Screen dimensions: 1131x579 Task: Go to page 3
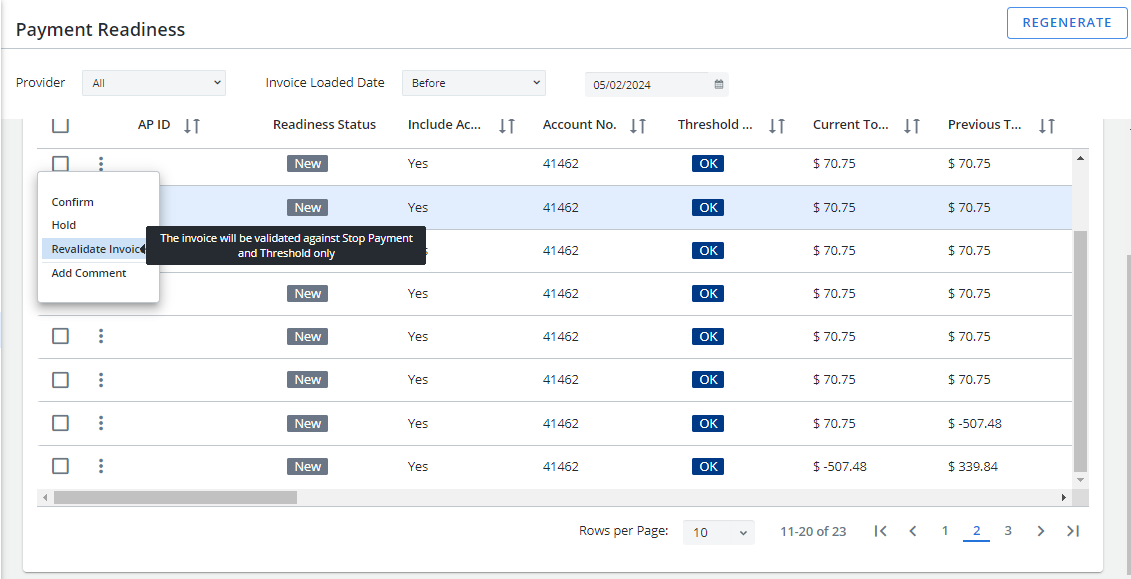tap(1008, 531)
